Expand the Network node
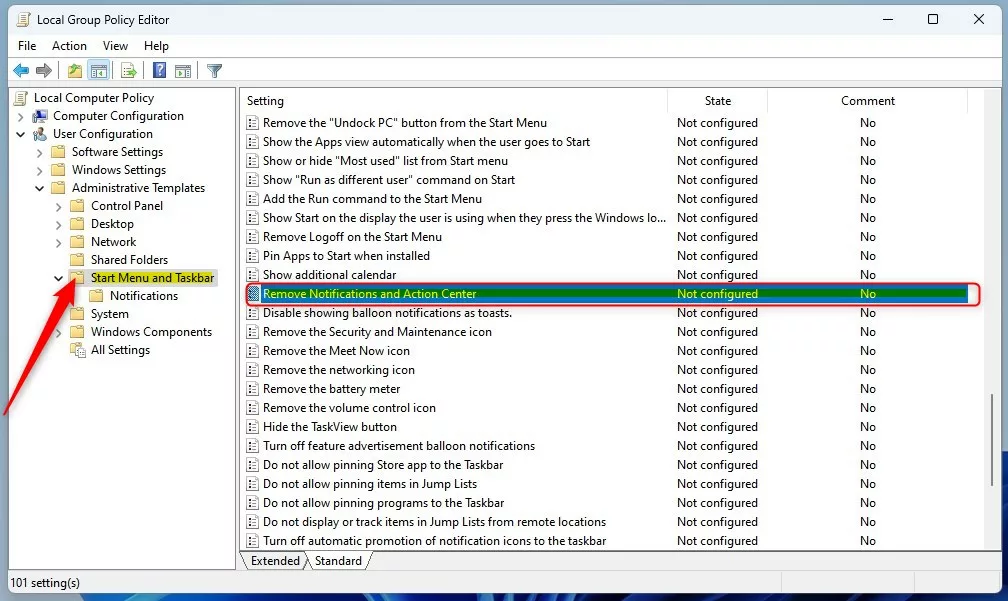The height and width of the screenshot is (601, 1008). pyautogui.click(x=58, y=242)
